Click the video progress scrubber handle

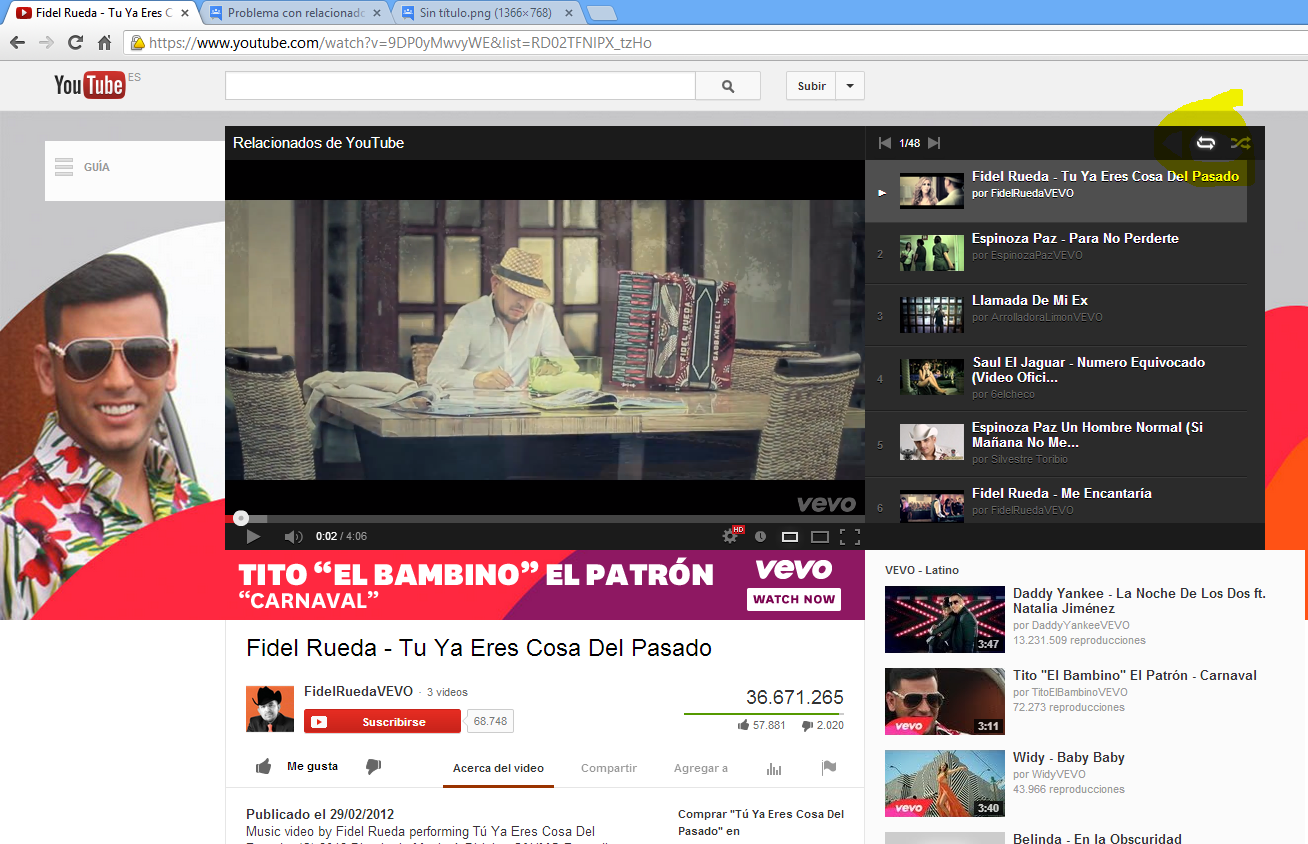(241, 518)
